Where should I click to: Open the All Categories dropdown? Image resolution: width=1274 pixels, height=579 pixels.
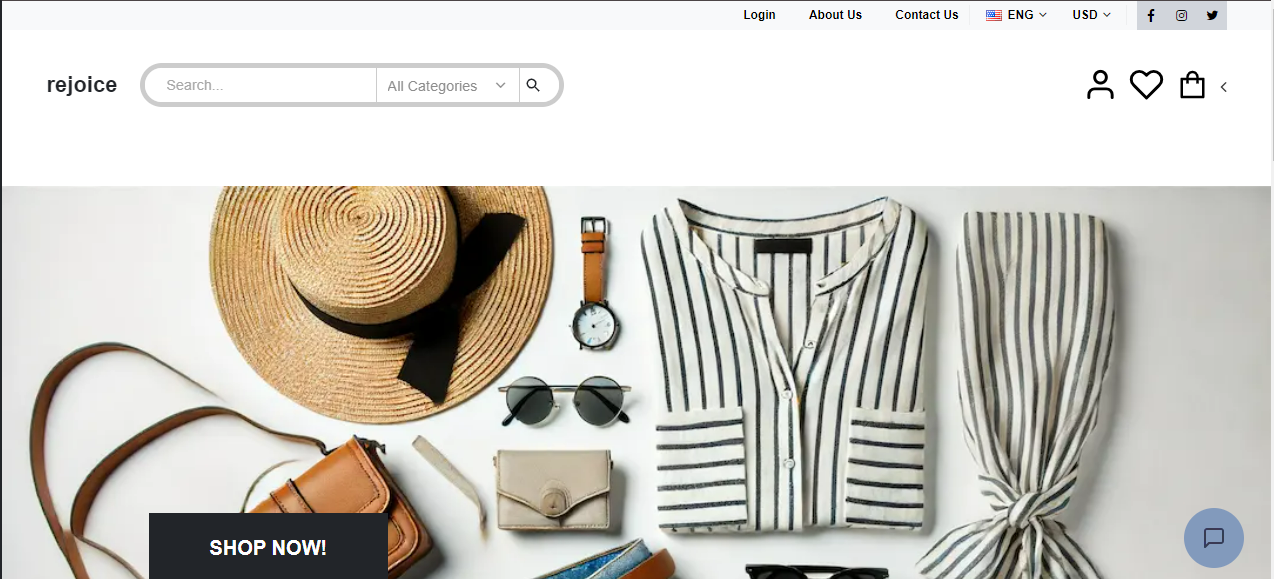pos(447,85)
